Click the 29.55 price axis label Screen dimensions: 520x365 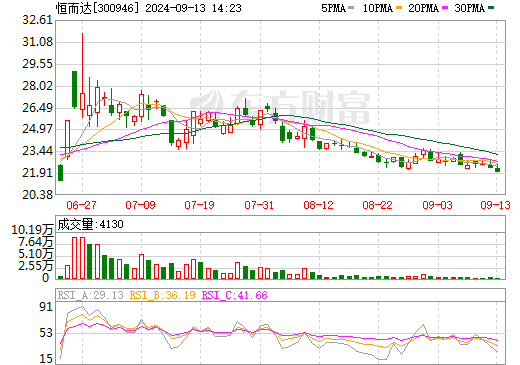click(38, 64)
